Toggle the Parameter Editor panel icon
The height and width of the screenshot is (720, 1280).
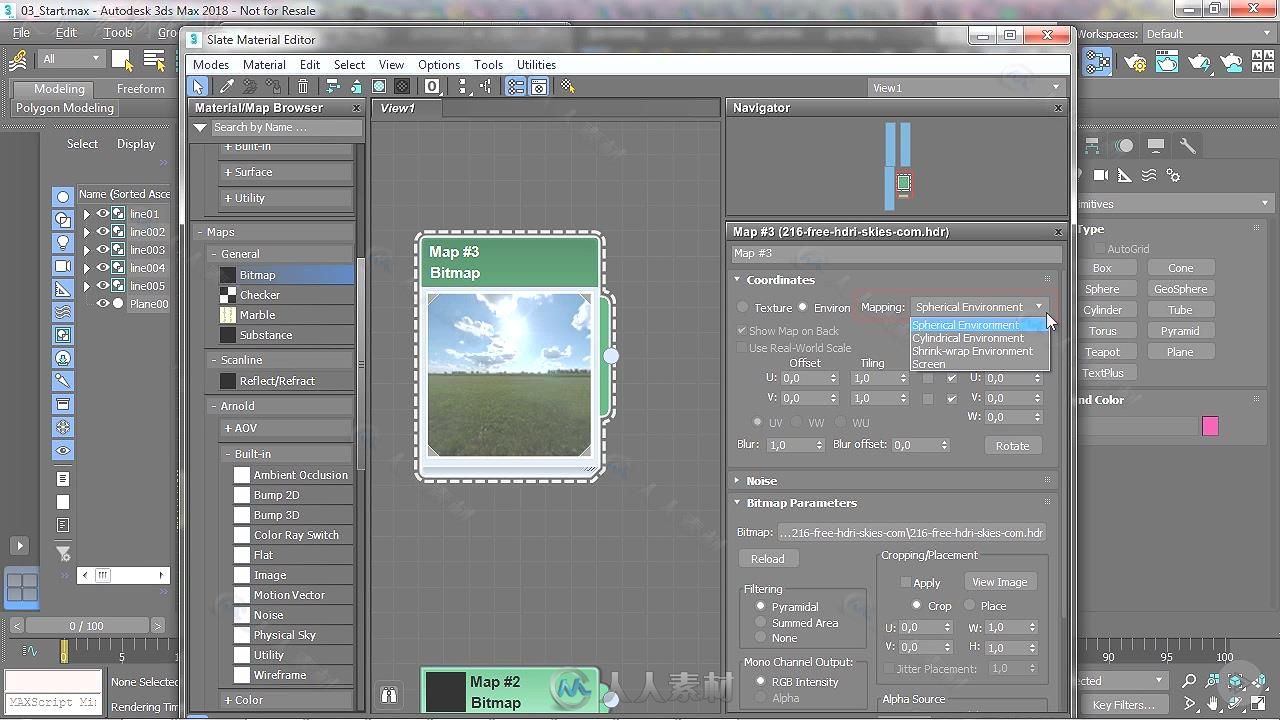click(539, 87)
